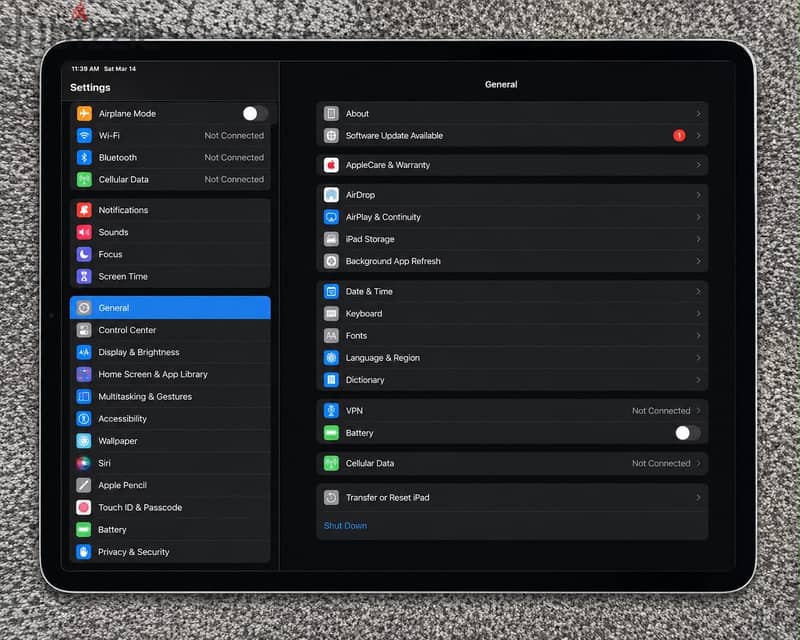Screen dimensions: 800x640
Task: Tap the 11:39 AM clock in status bar
Action: [x=85, y=68]
